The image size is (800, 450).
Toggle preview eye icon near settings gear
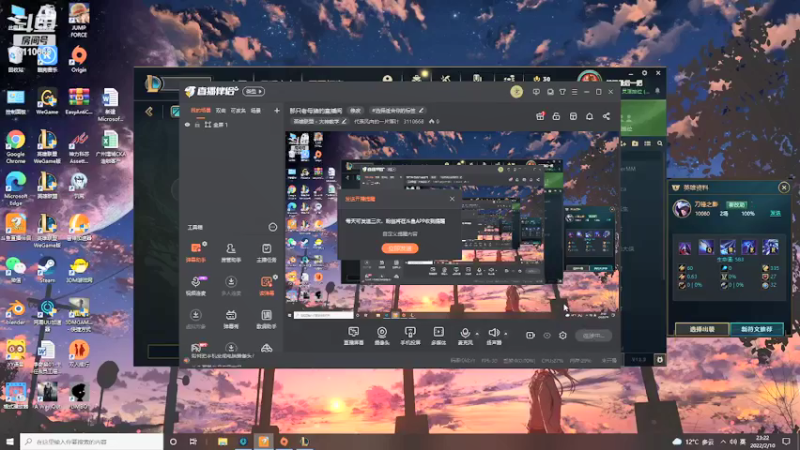tap(546, 336)
